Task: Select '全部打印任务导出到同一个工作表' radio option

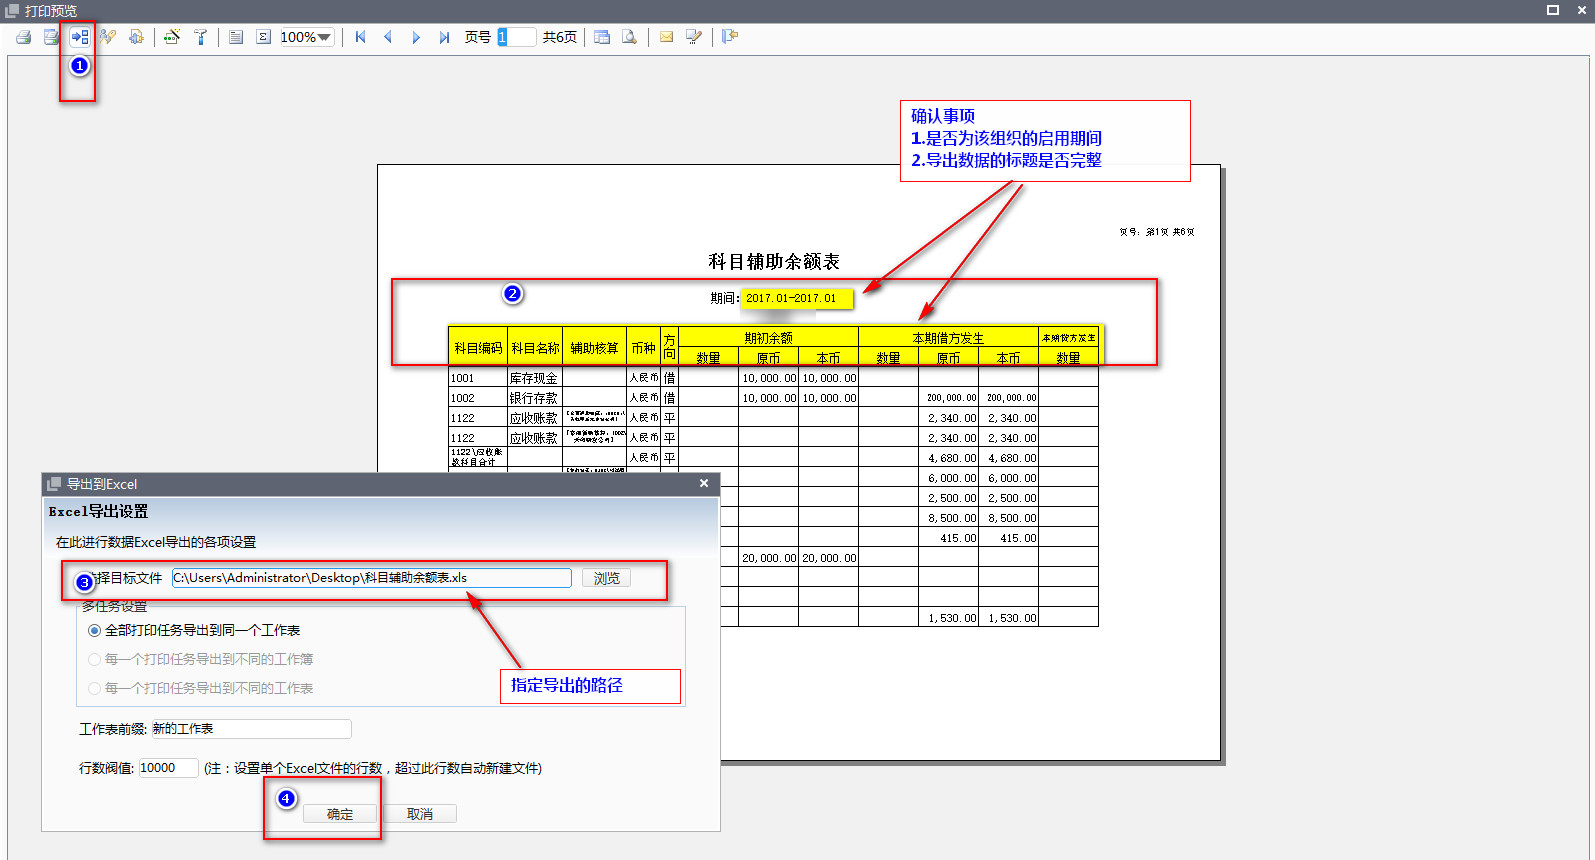Action: click(x=95, y=631)
